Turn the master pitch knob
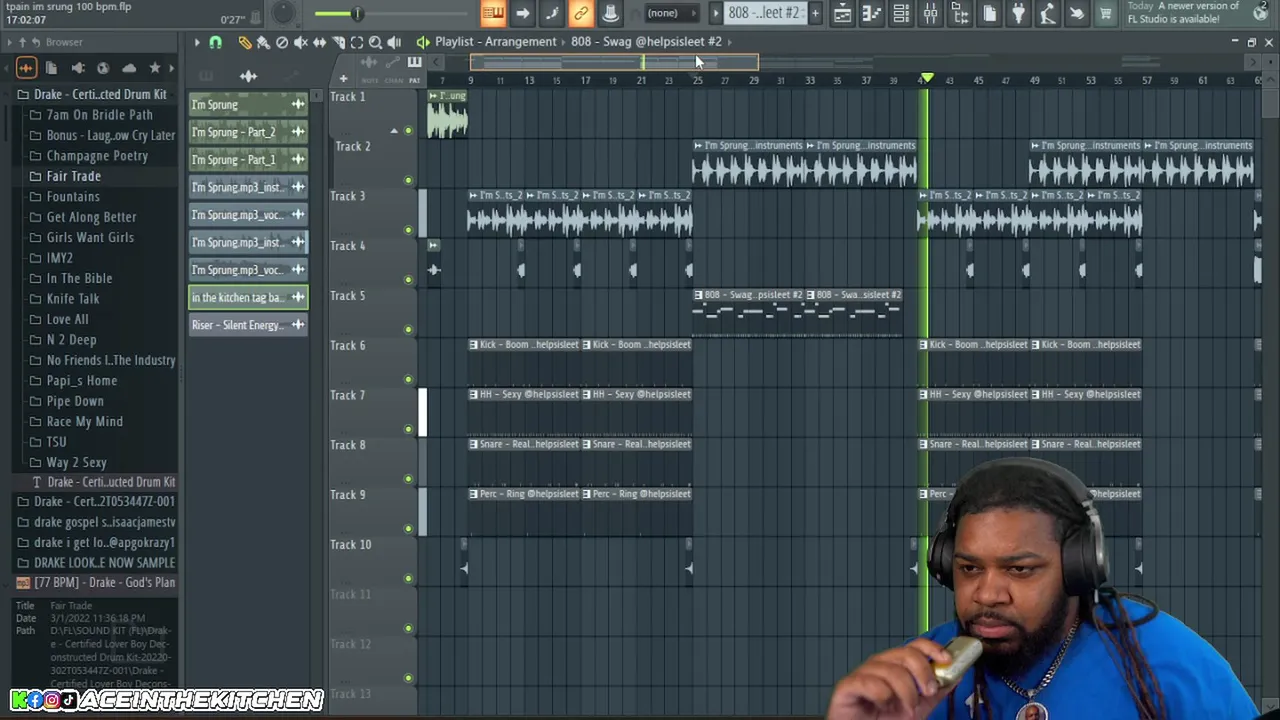Viewport: 1280px width, 720px height. click(284, 13)
